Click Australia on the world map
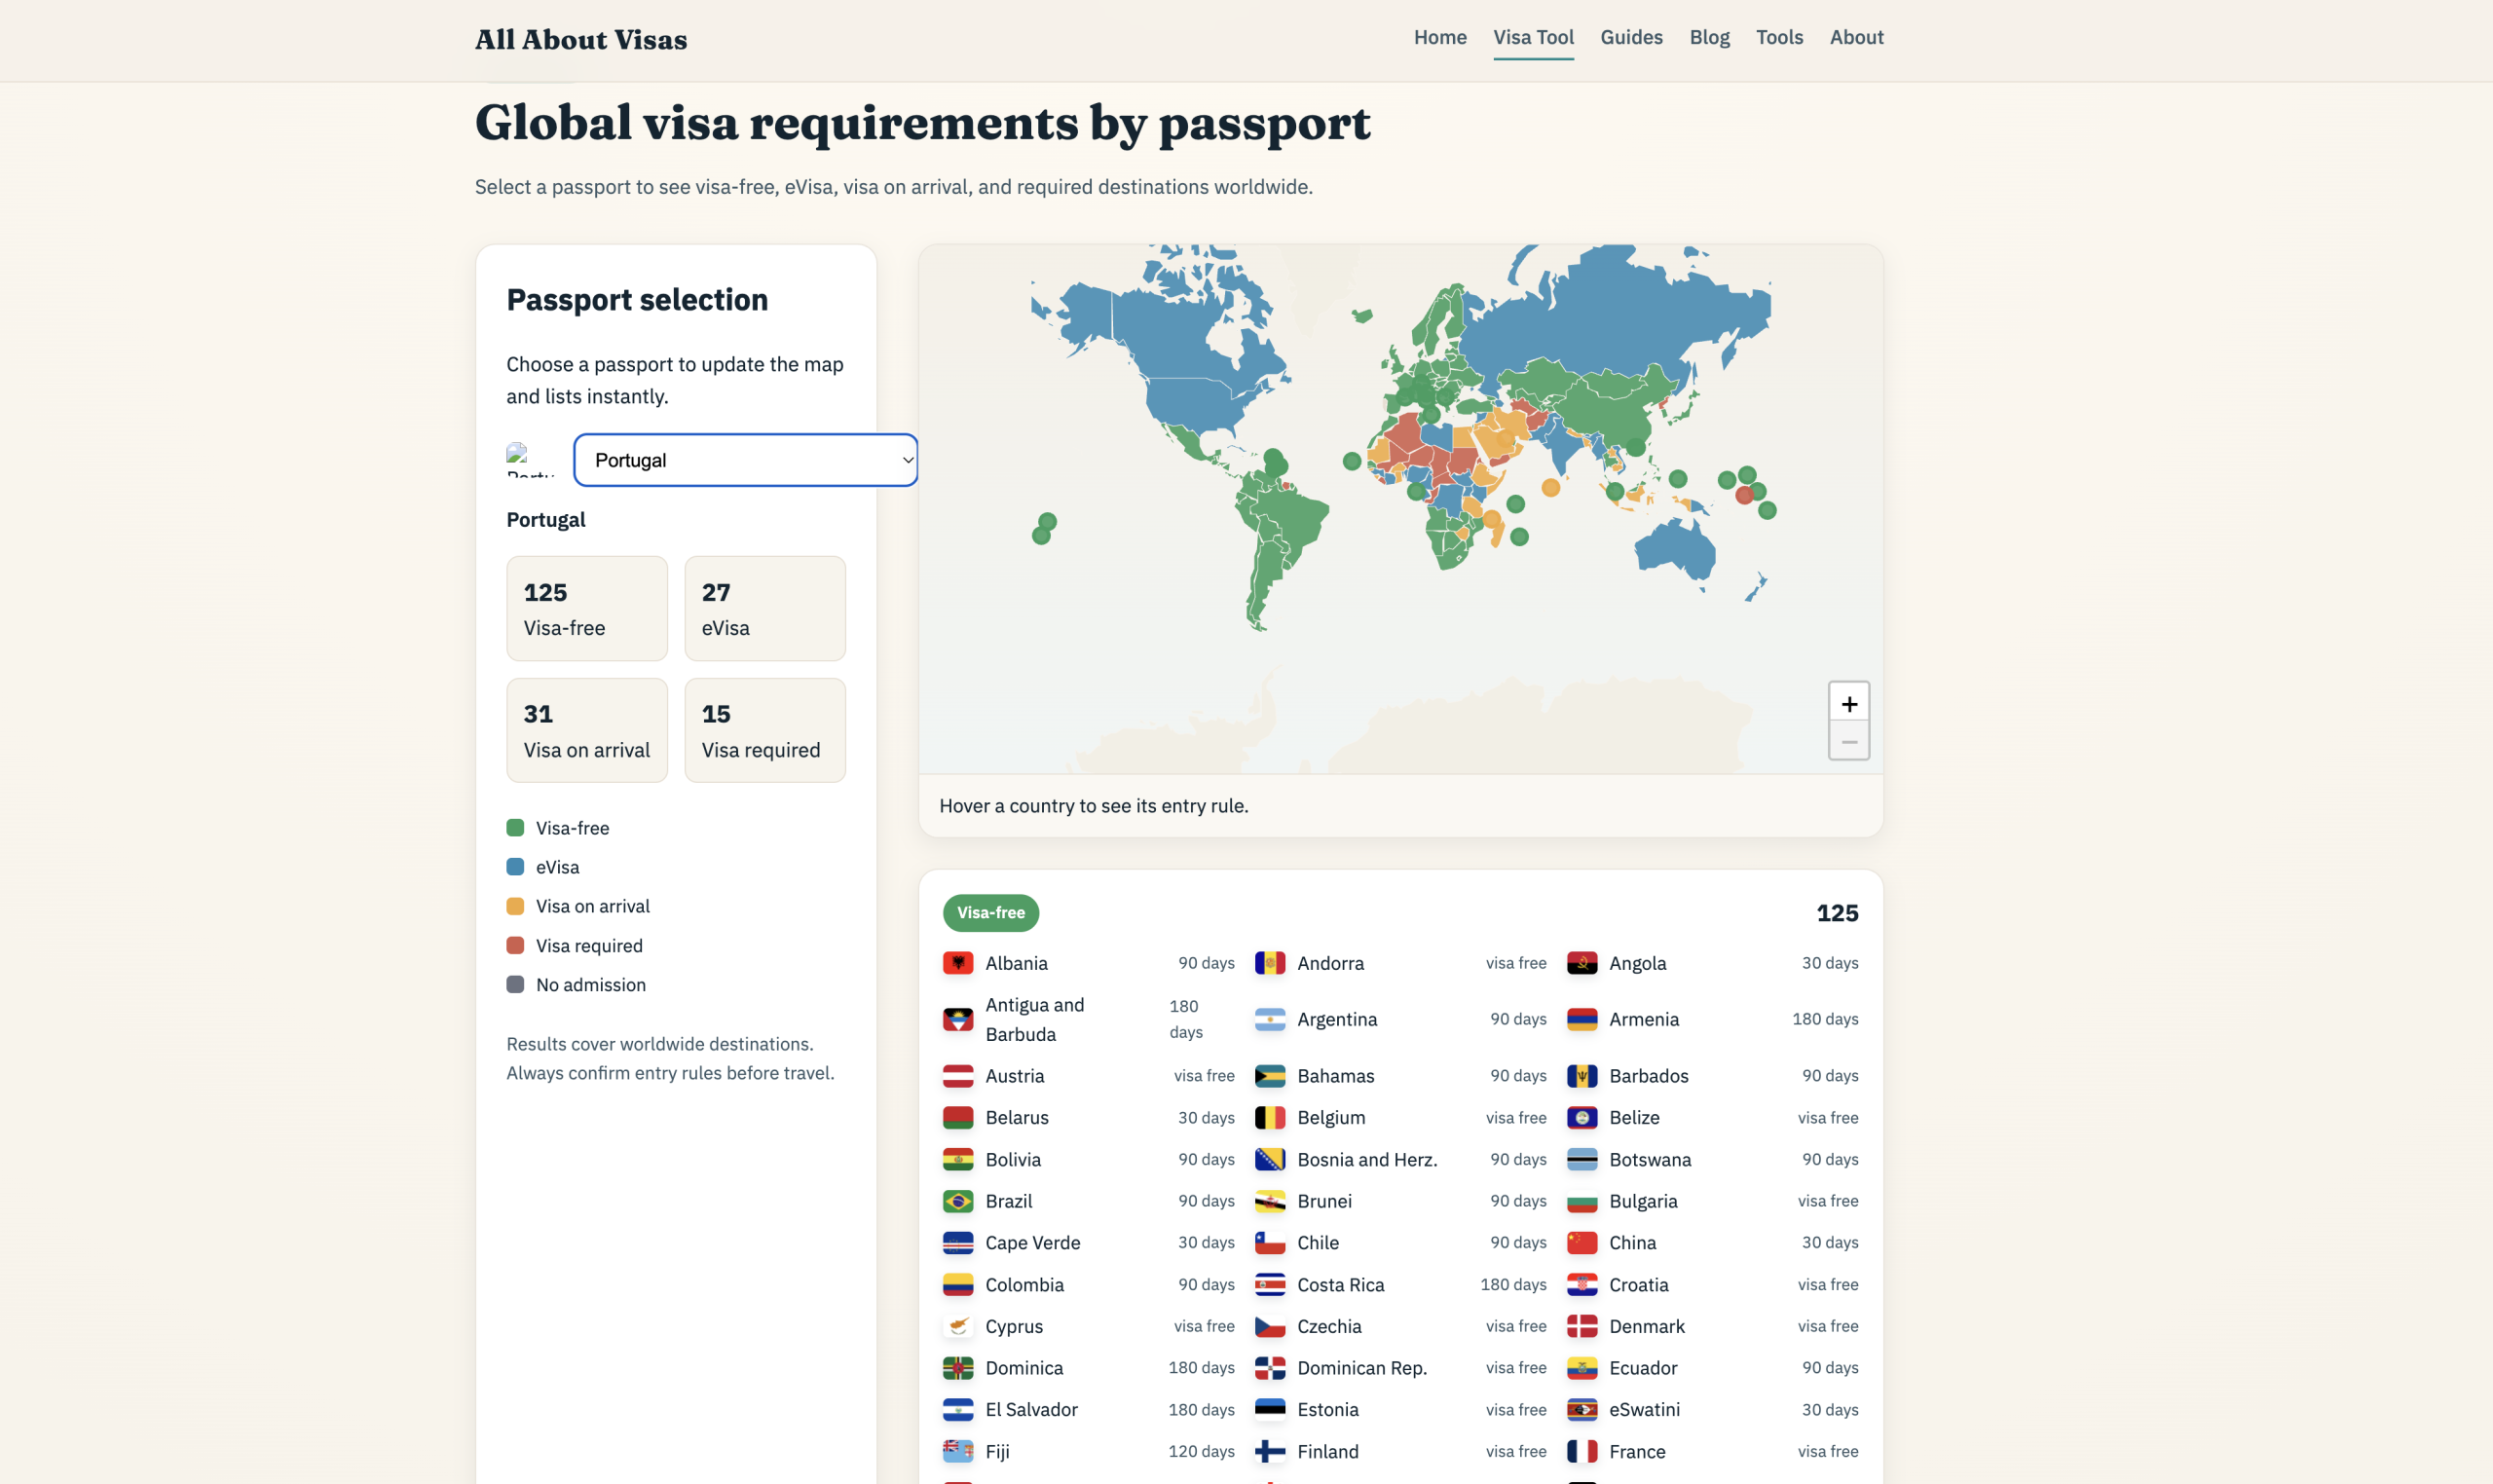Screen dimensions: 2493x1484 tap(1674, 547)
